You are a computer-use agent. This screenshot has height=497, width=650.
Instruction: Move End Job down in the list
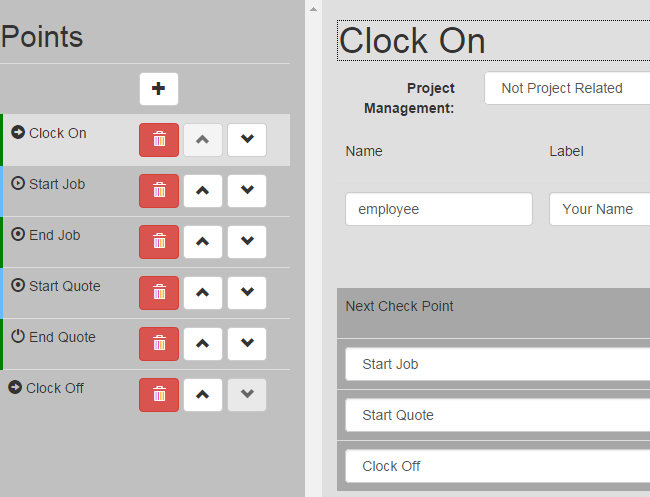point(247,242)
